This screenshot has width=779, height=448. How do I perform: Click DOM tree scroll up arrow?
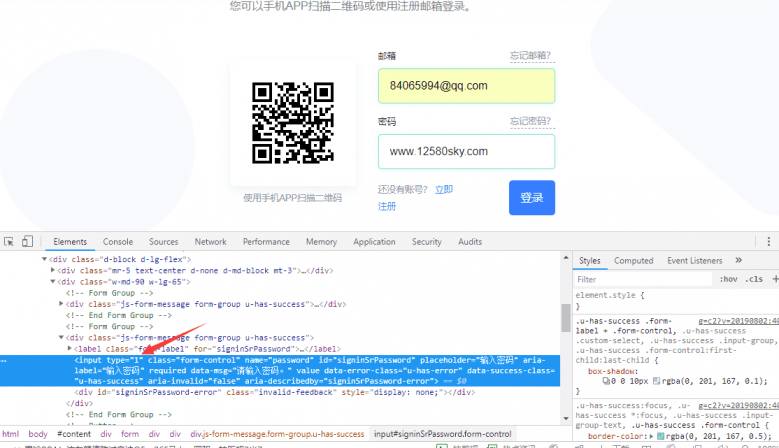coord(565,257)
